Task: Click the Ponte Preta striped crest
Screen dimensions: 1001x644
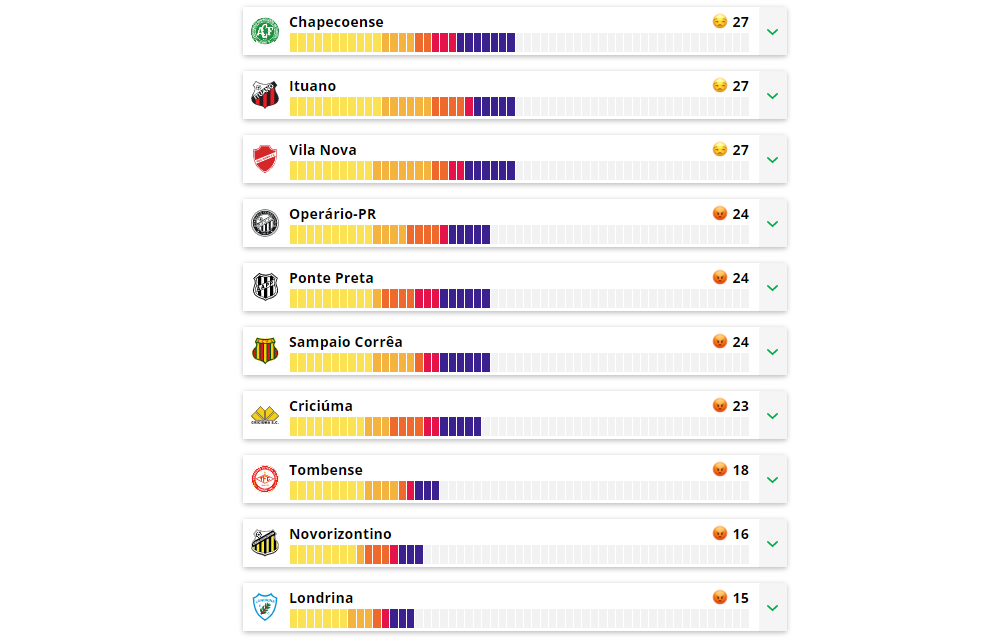Action: coord(265,287)
